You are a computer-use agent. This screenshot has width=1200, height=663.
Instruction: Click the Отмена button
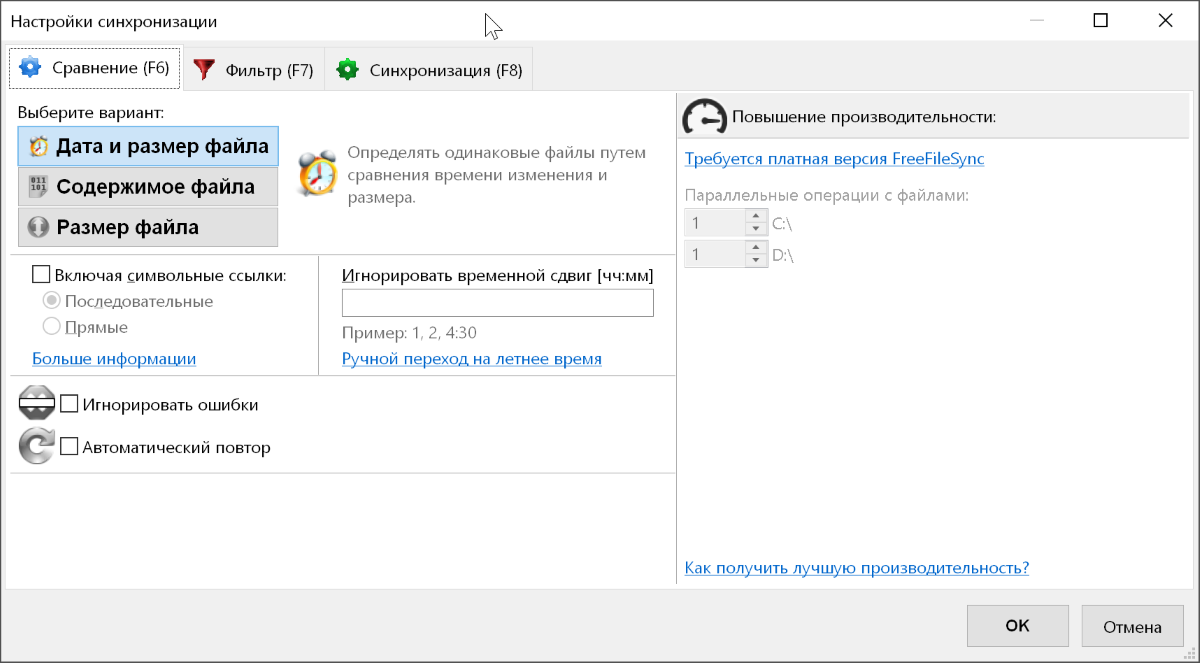(x=1132, y=626)
